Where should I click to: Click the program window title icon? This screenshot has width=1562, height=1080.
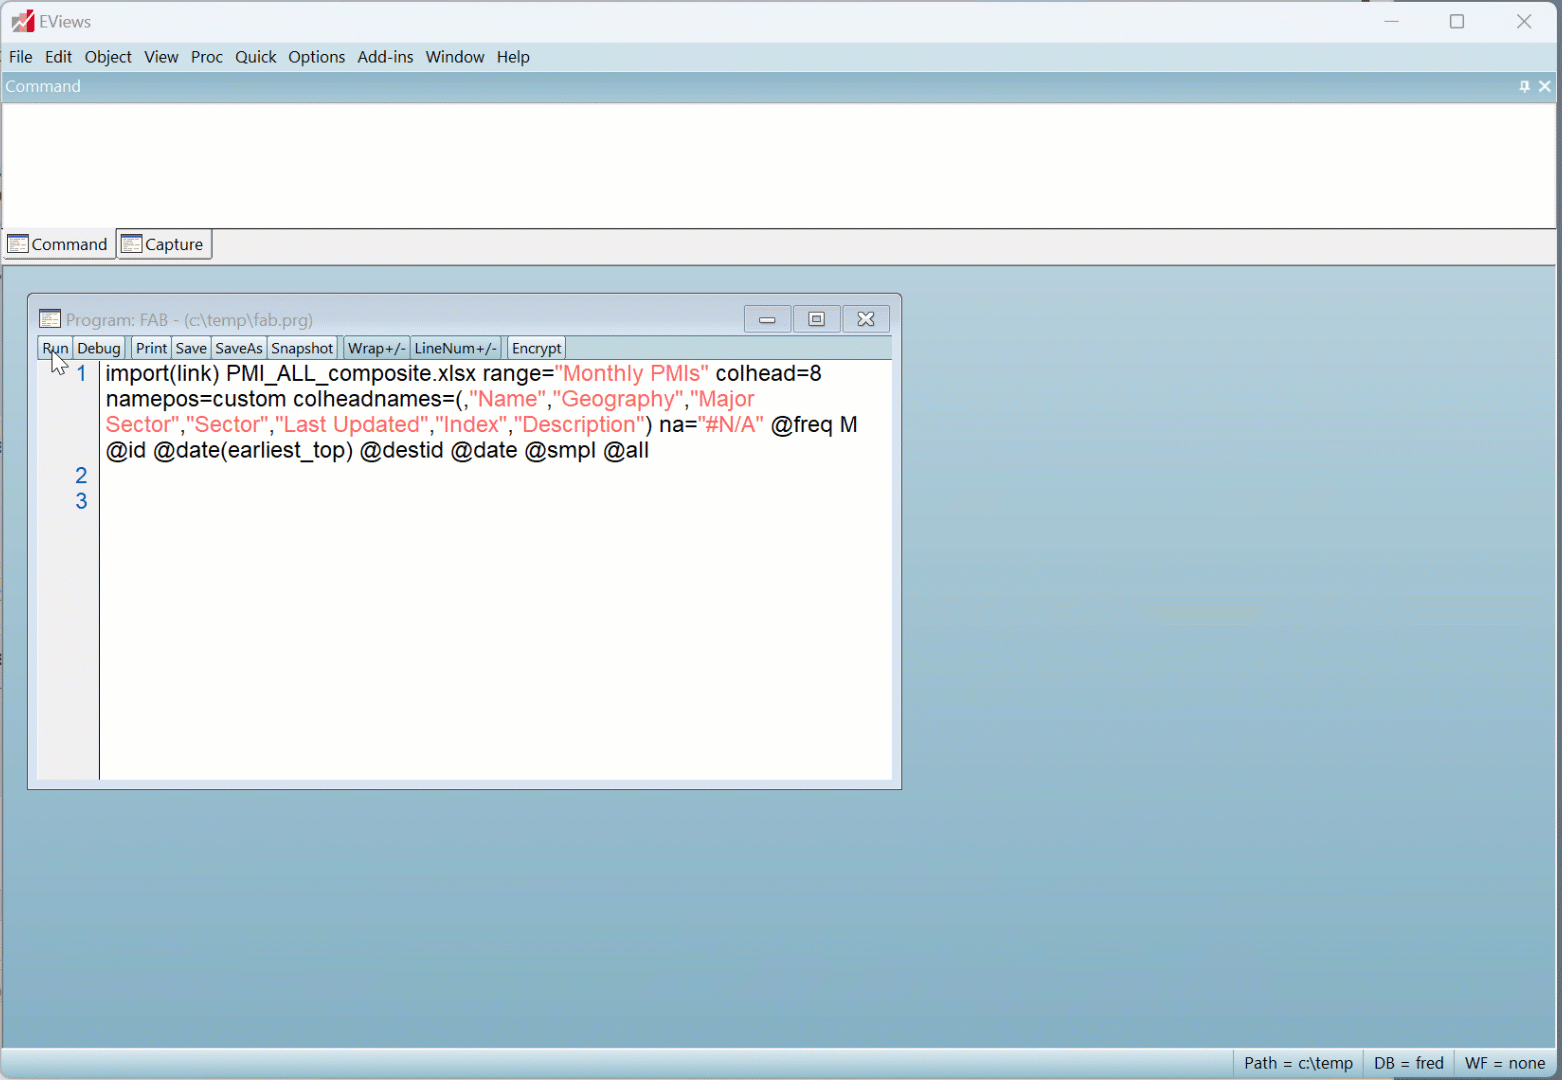point(50,319)
